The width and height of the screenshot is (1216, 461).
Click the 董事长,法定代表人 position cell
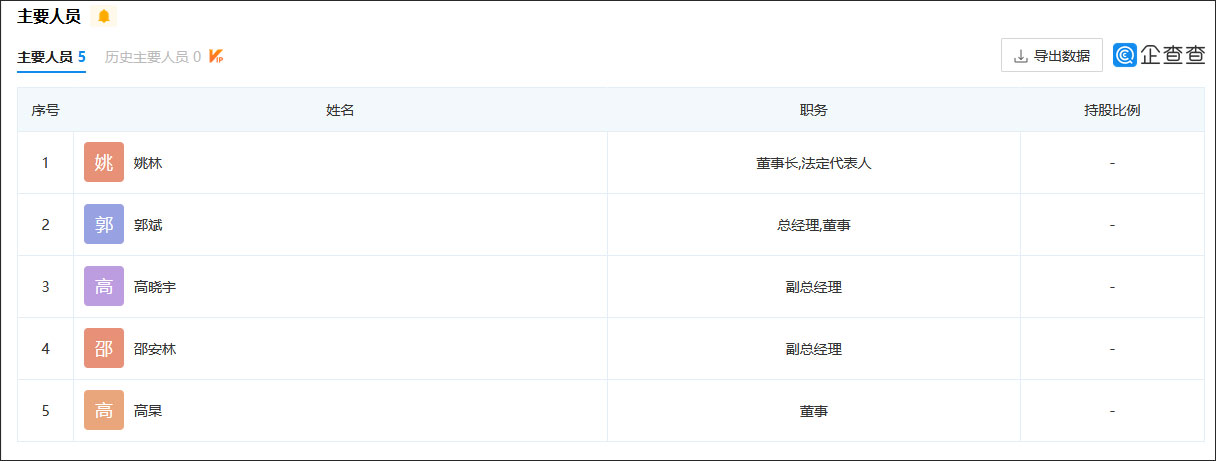tap(813, 163)
